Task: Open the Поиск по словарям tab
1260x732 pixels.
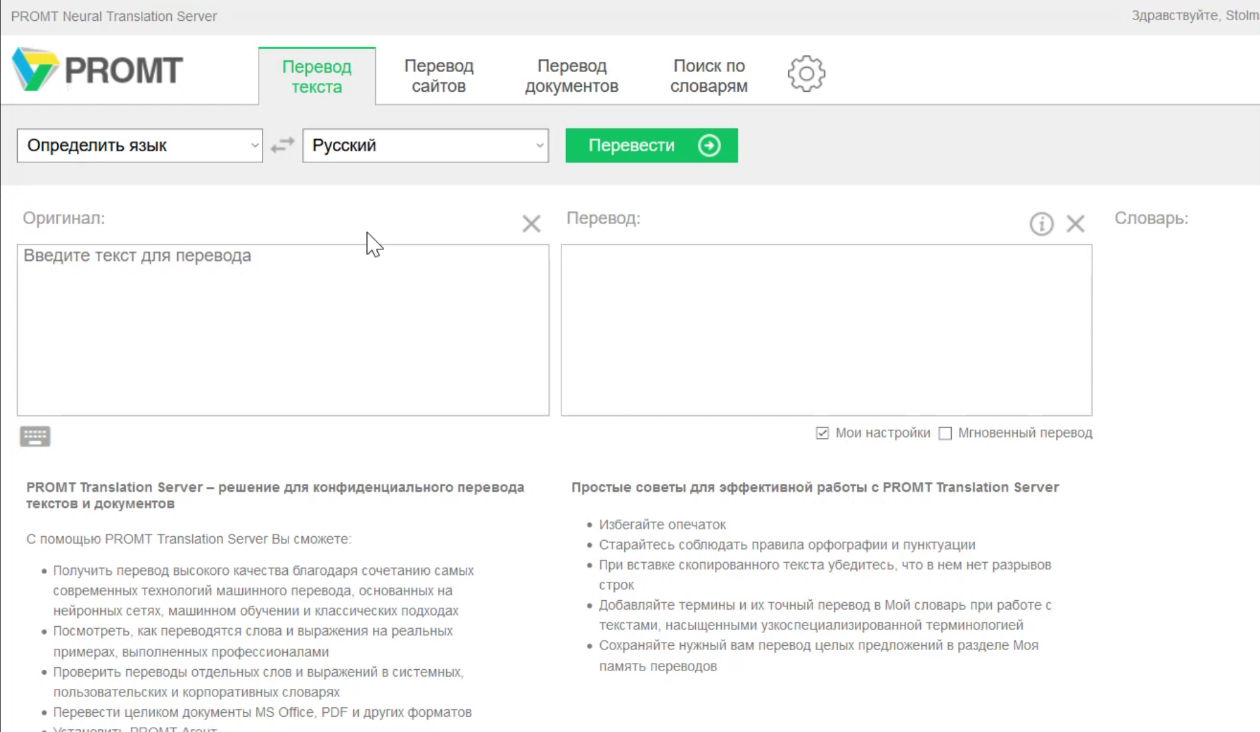Action: [709, 76]
